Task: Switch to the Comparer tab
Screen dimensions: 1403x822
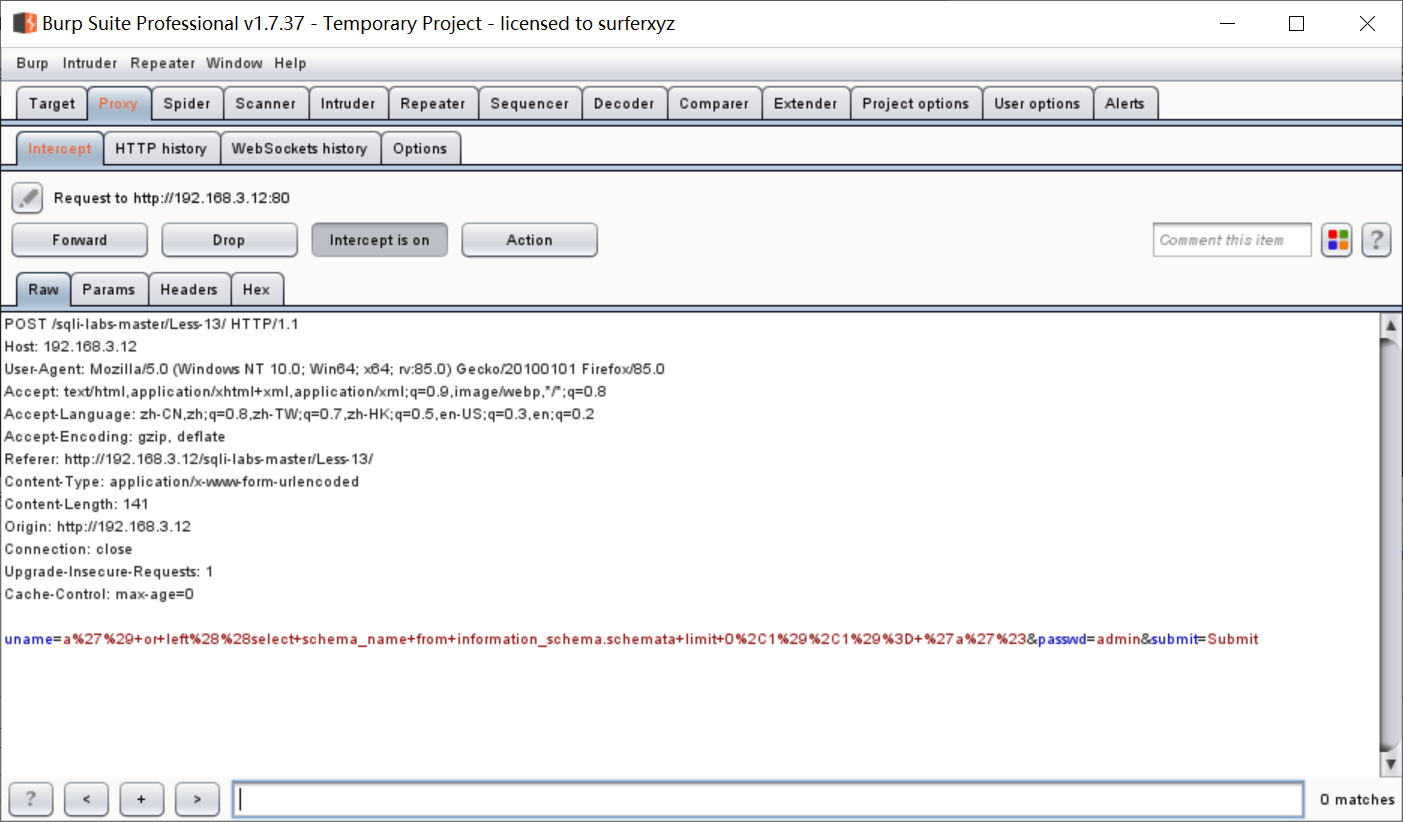Action: (714, 103)
